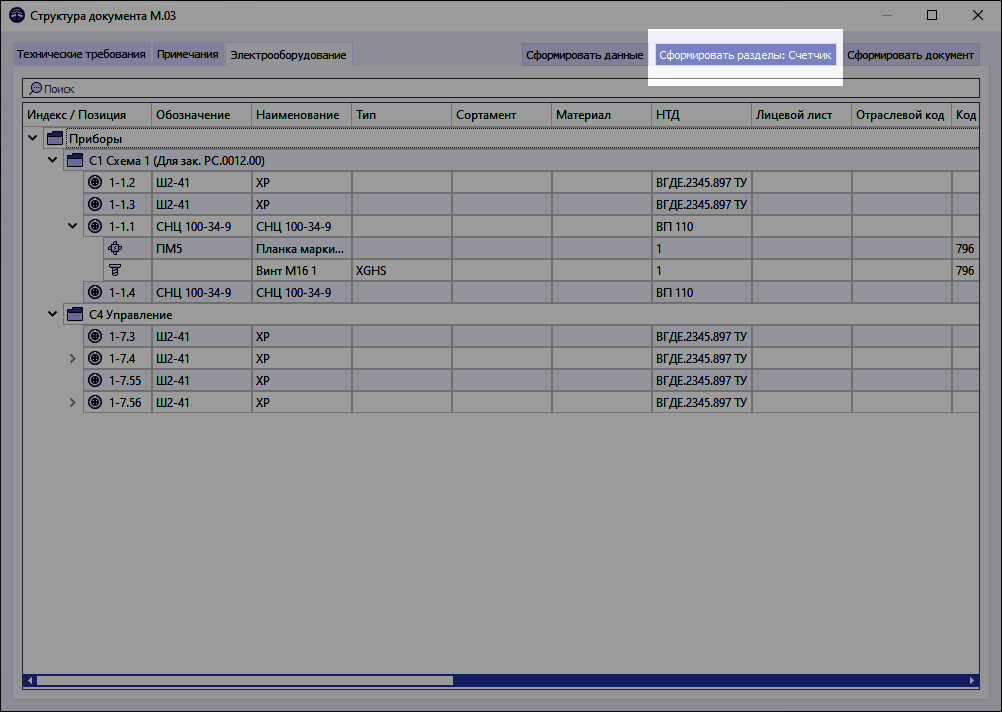Viewport: 1002px width, 712px height.
Task: Click inside the Поиск search field
Action: (x=200, y=89)
